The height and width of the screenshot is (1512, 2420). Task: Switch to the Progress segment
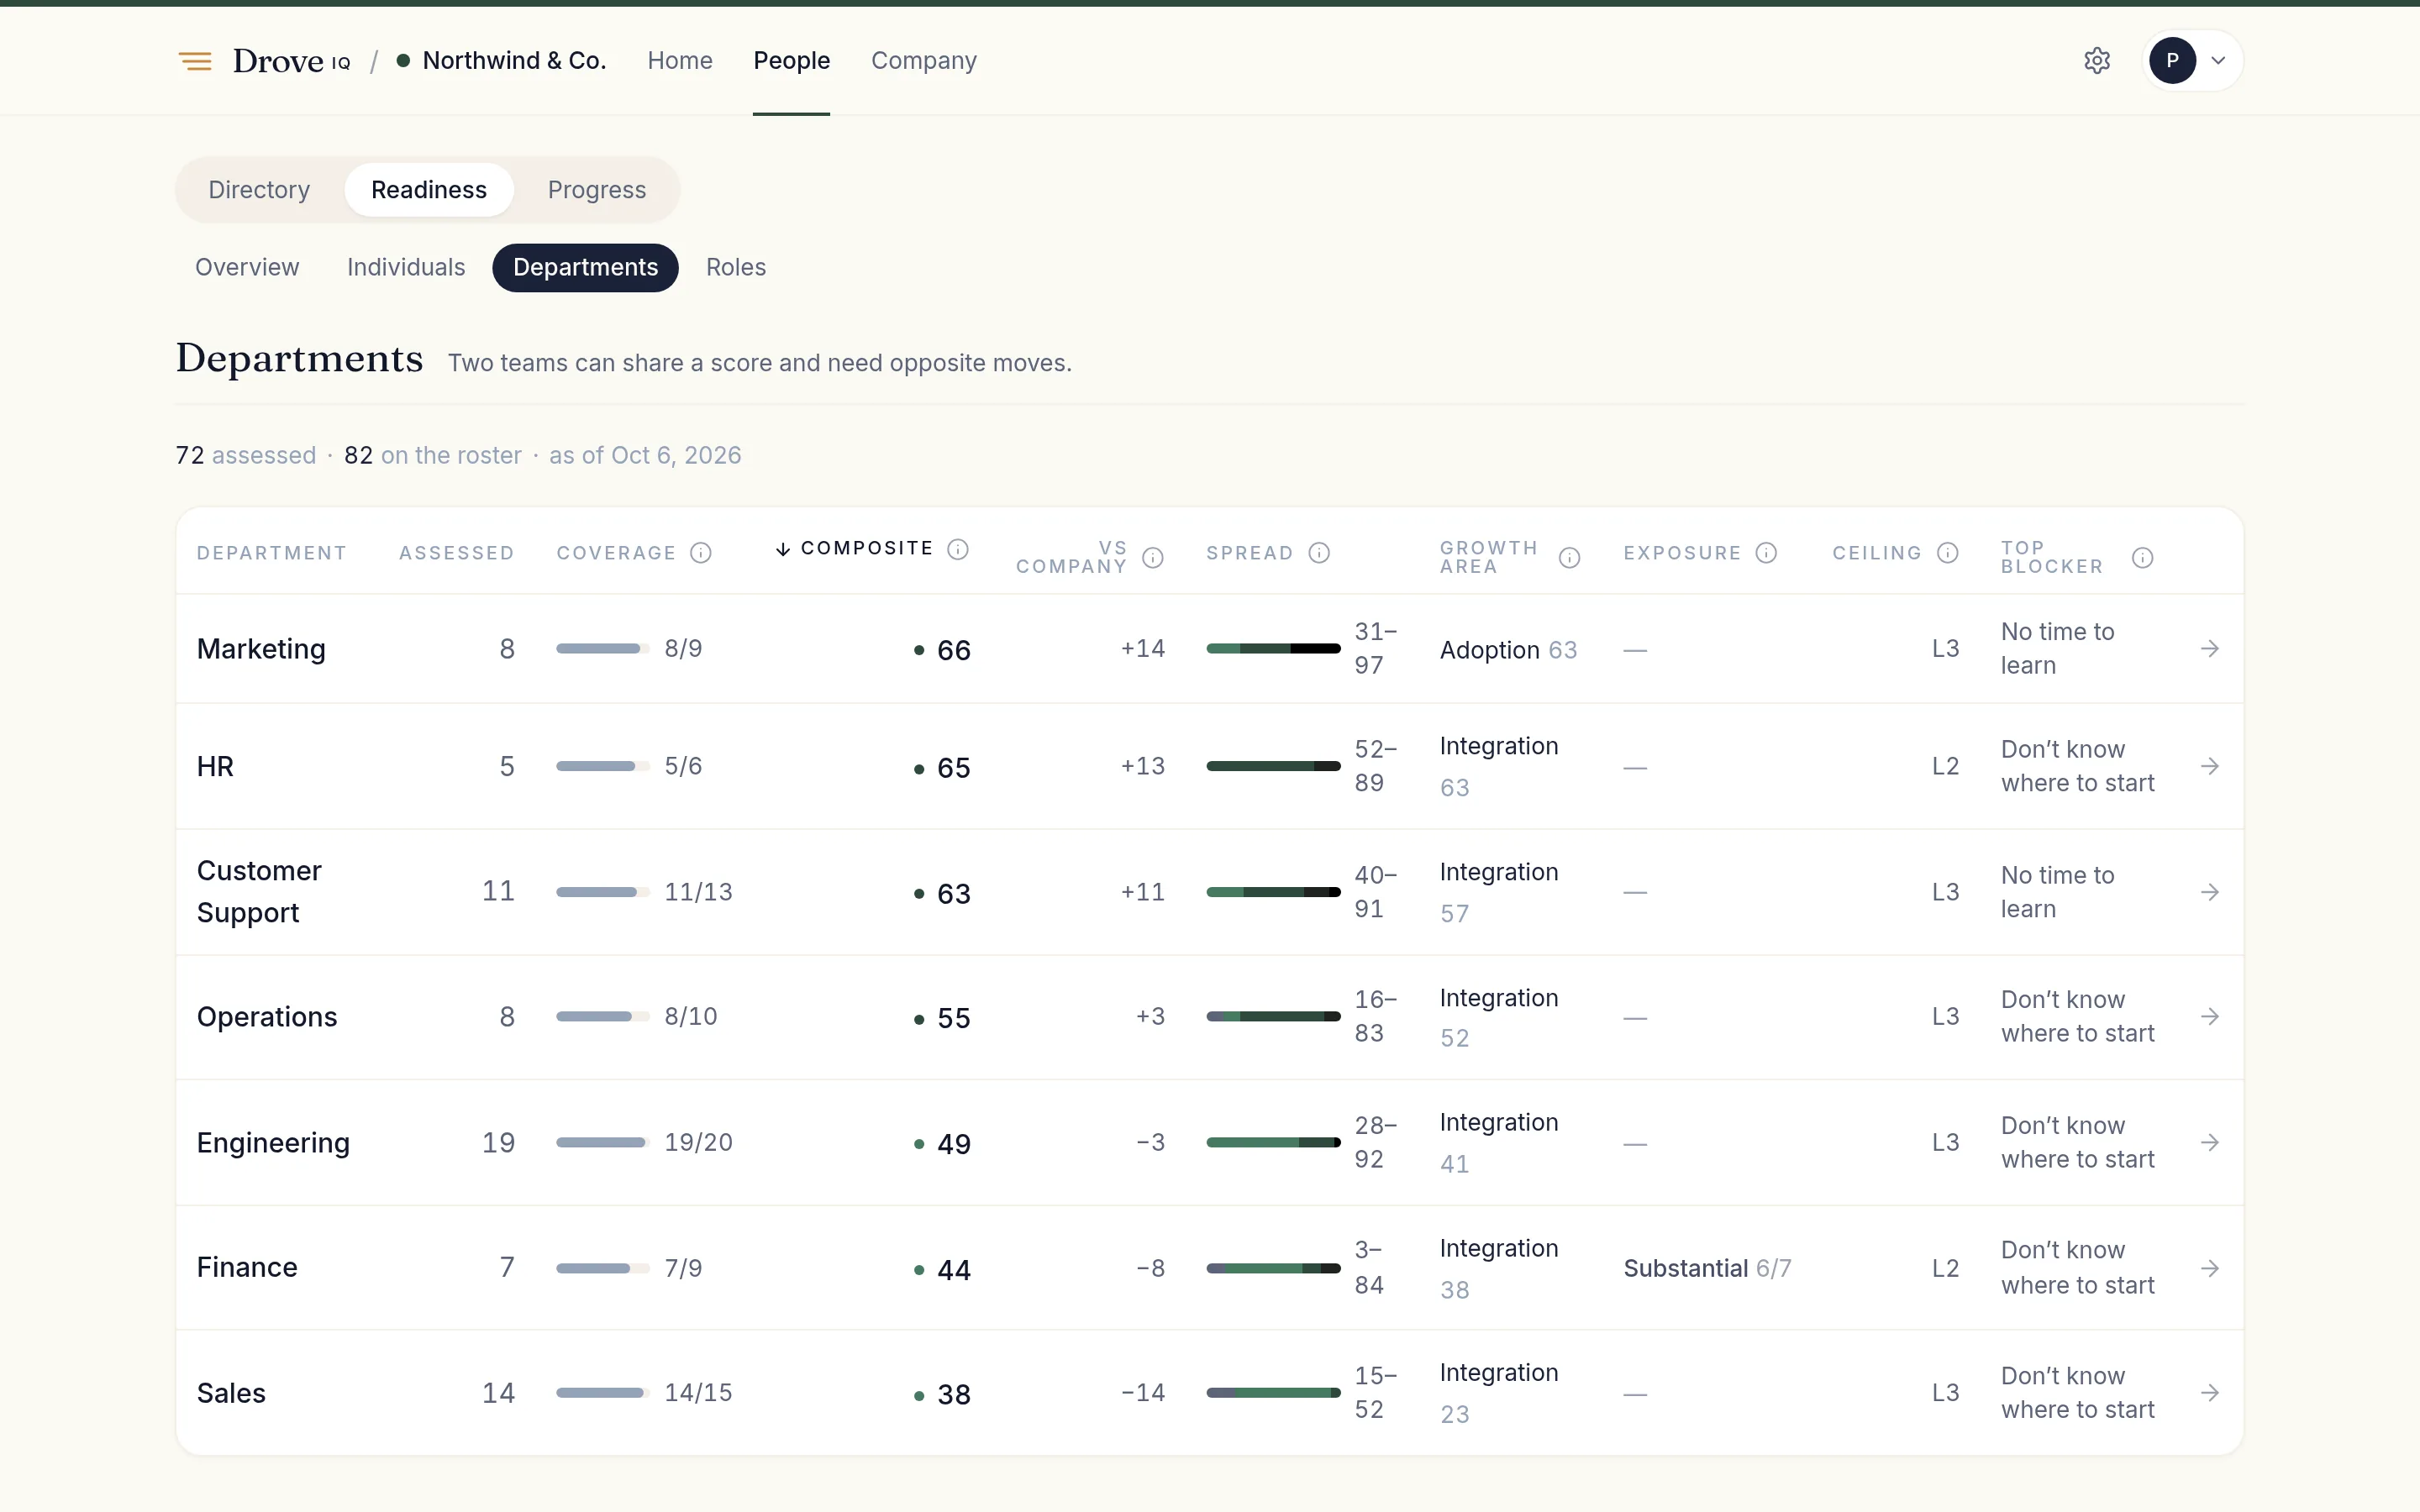point(597,190)
